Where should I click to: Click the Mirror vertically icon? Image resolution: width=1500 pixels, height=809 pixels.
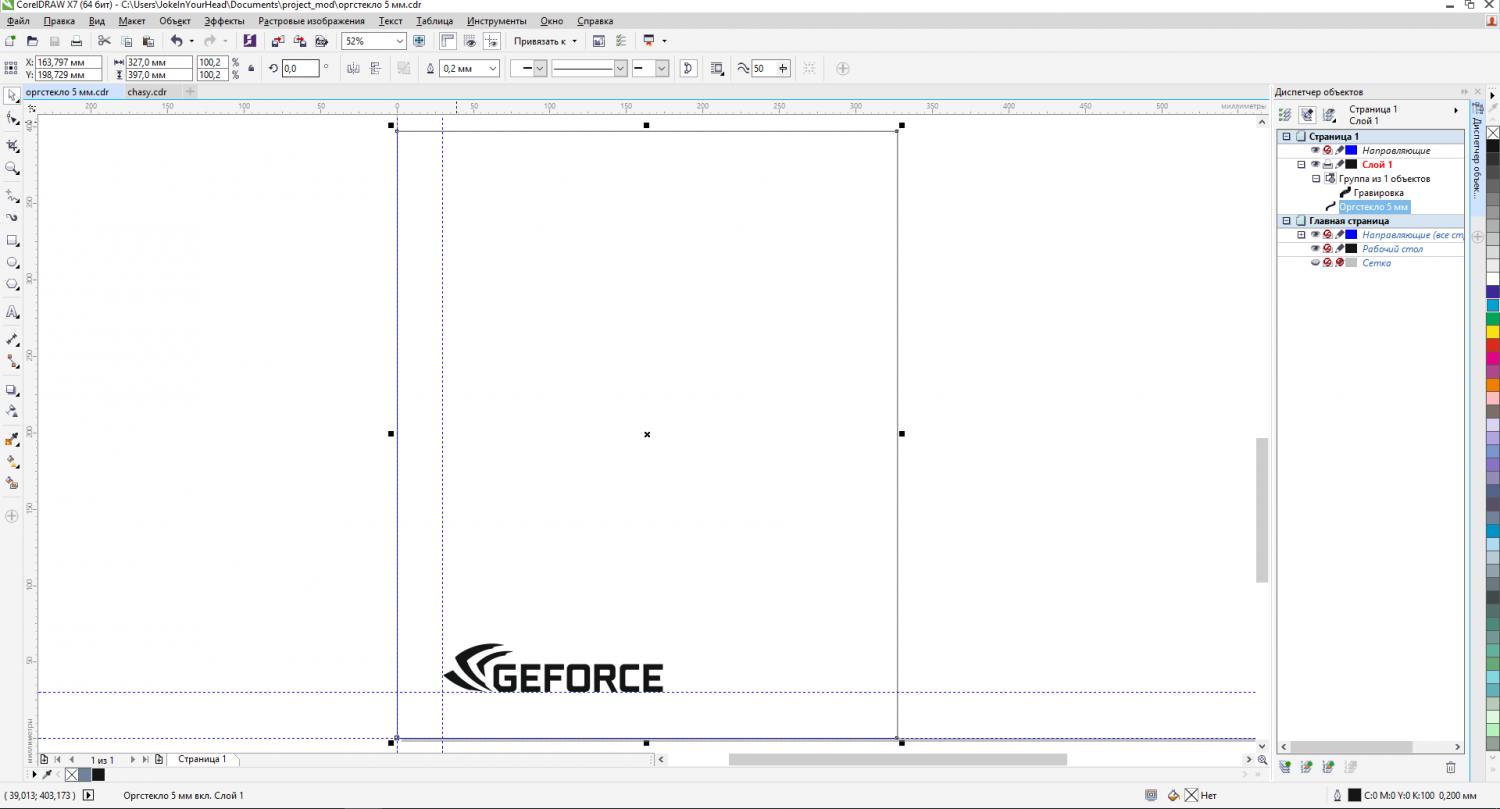pyautogui.click(x=376, y=69)
